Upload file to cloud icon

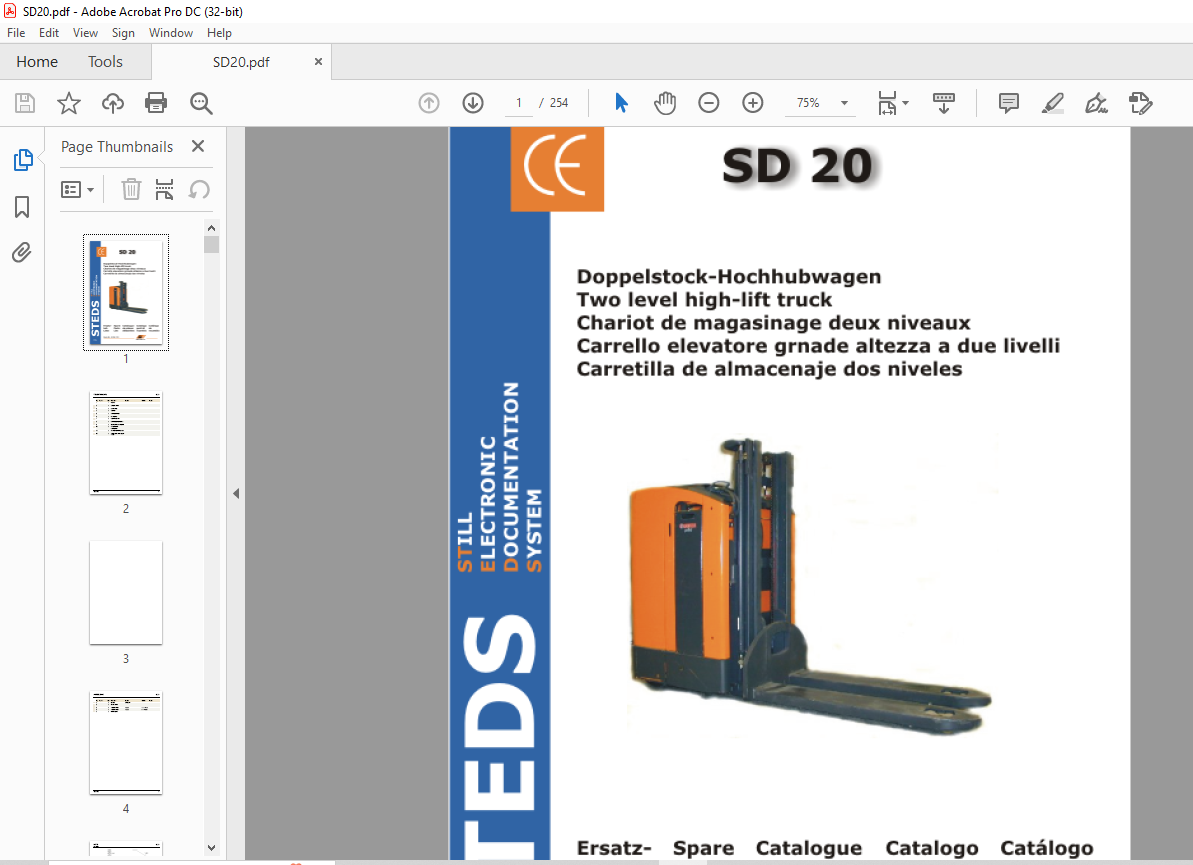tap(113, 103)
